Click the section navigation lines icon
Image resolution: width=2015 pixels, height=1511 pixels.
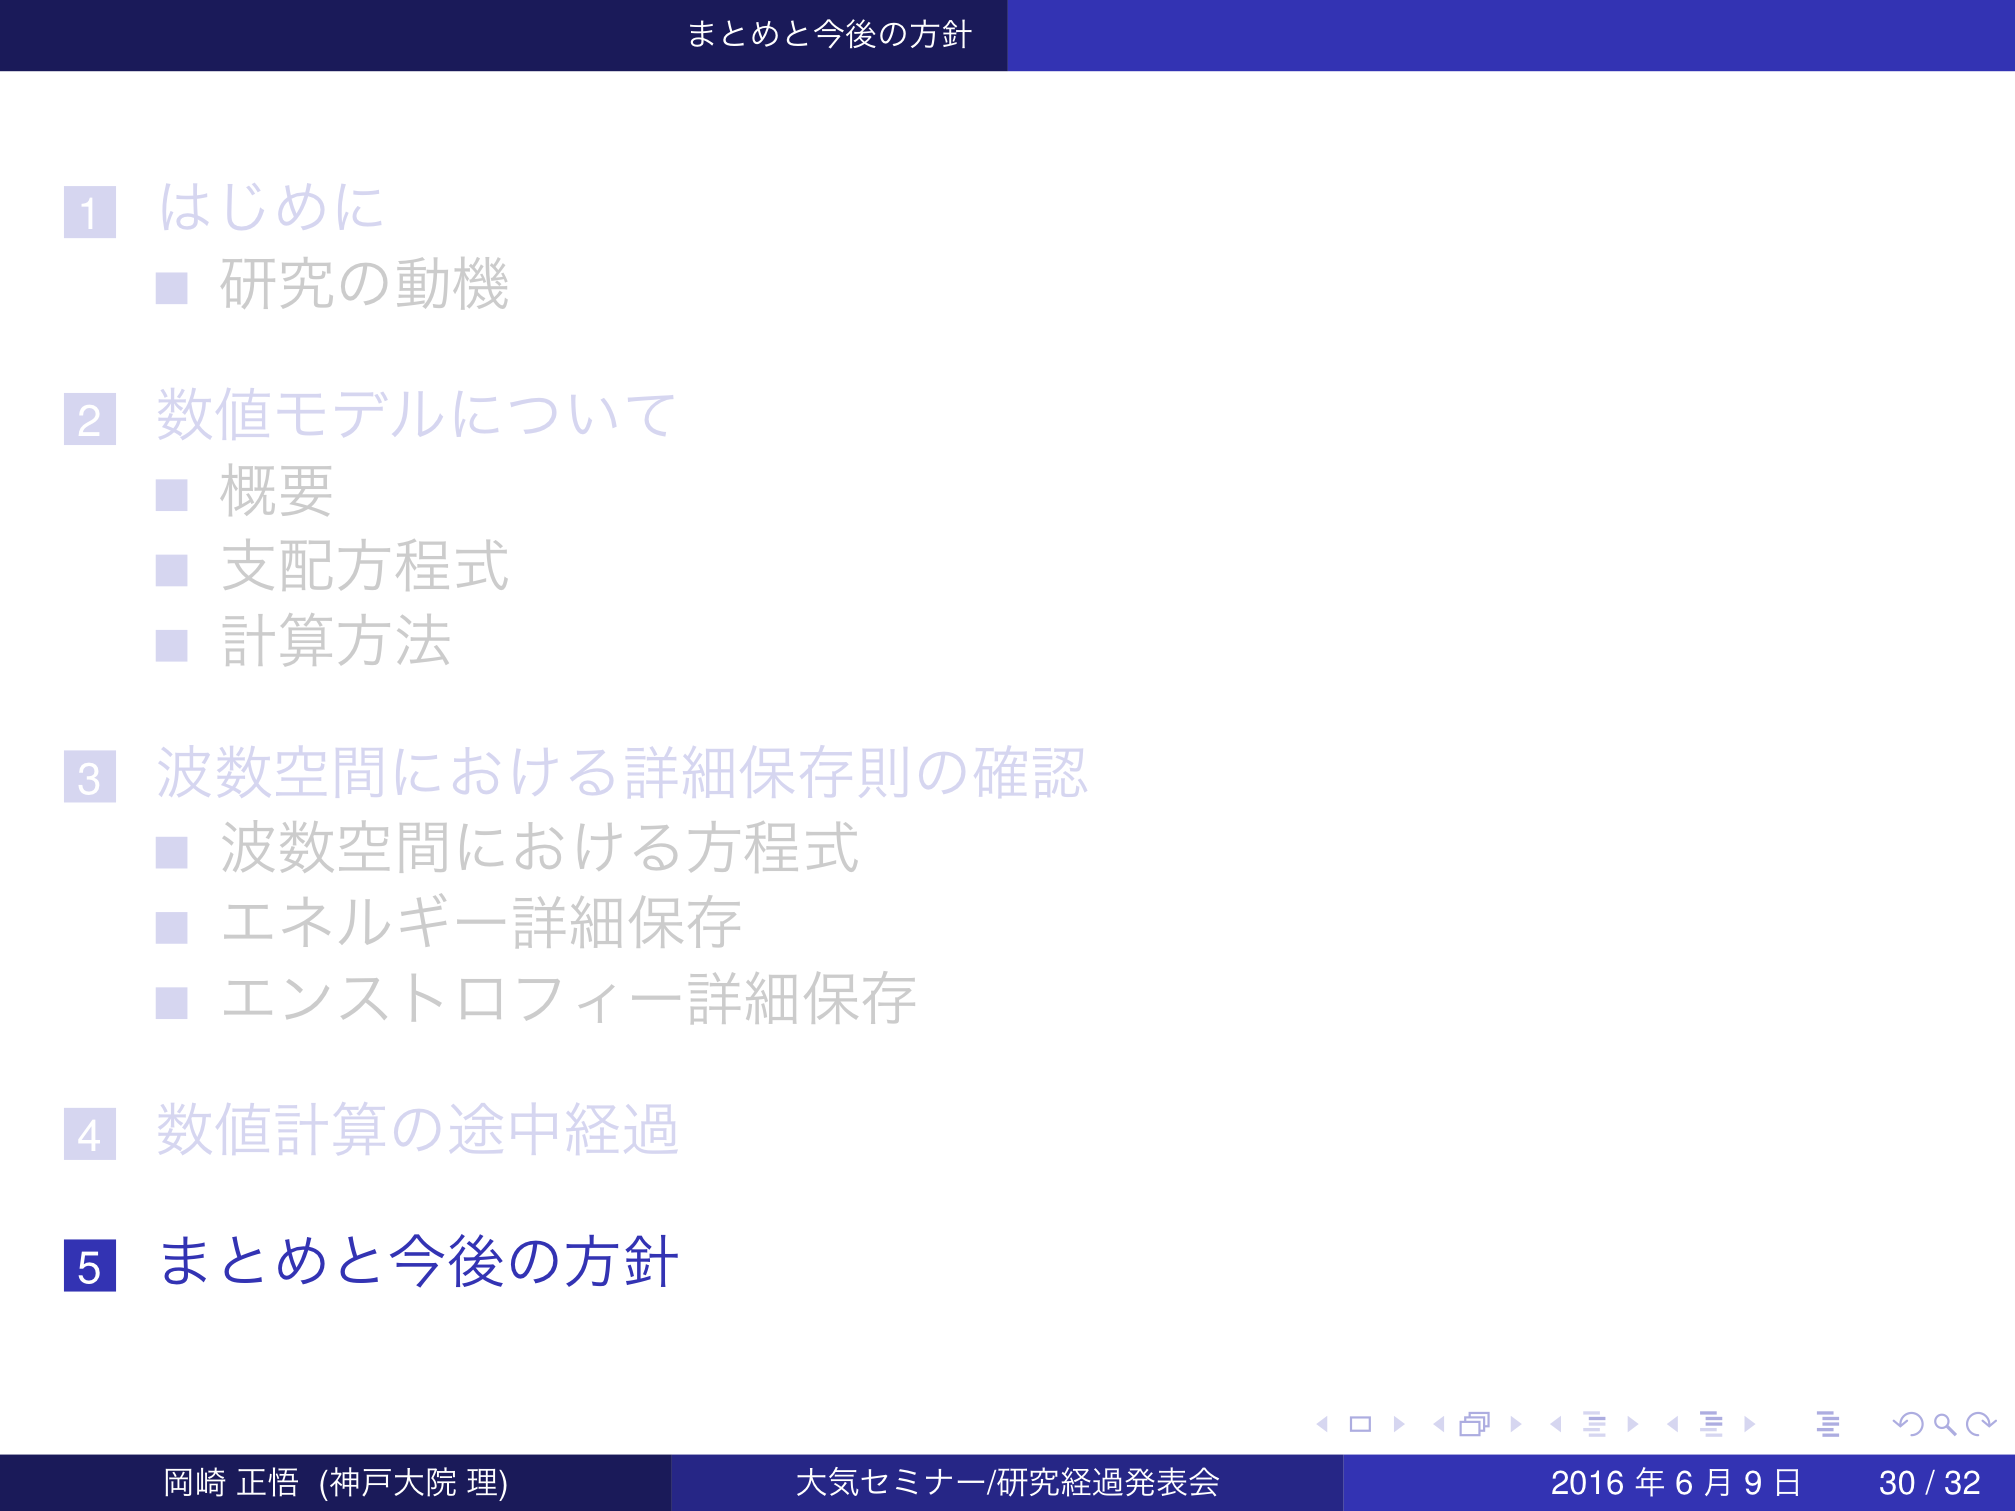click(x=1712, y=1424)
